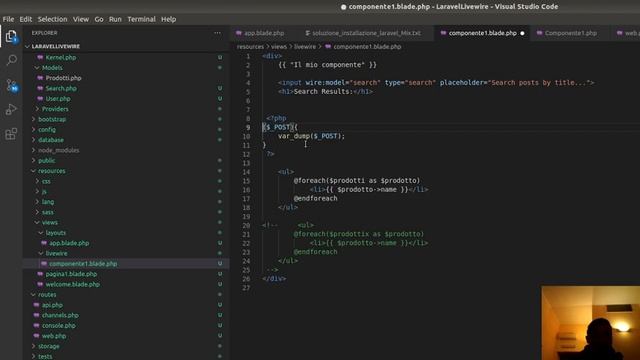
Task: Open pagina1.blade.php file
Action: [71, 274]
